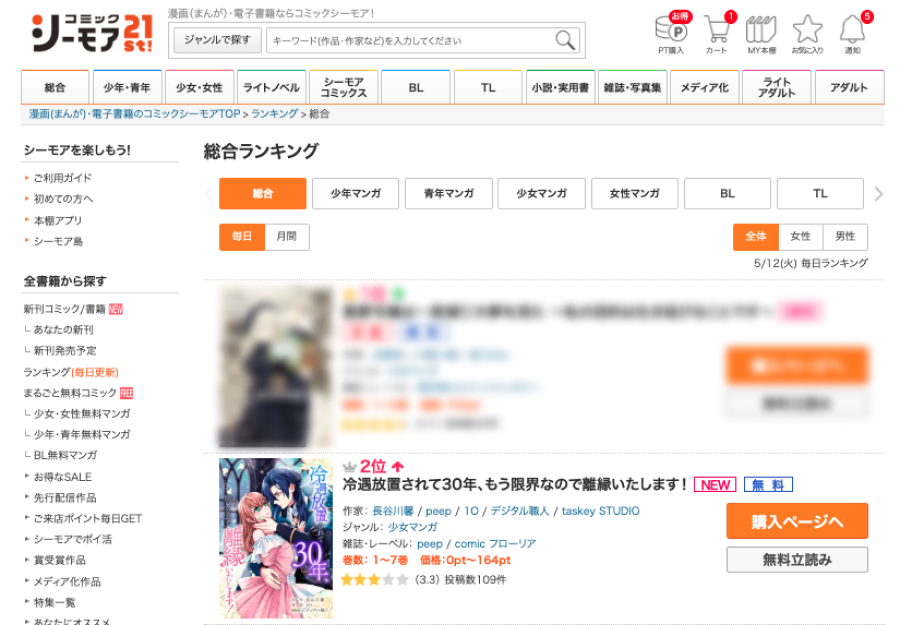Open the blurred first-place cover thumbnail
Screen dimensions: 900x625
(276, 367)
